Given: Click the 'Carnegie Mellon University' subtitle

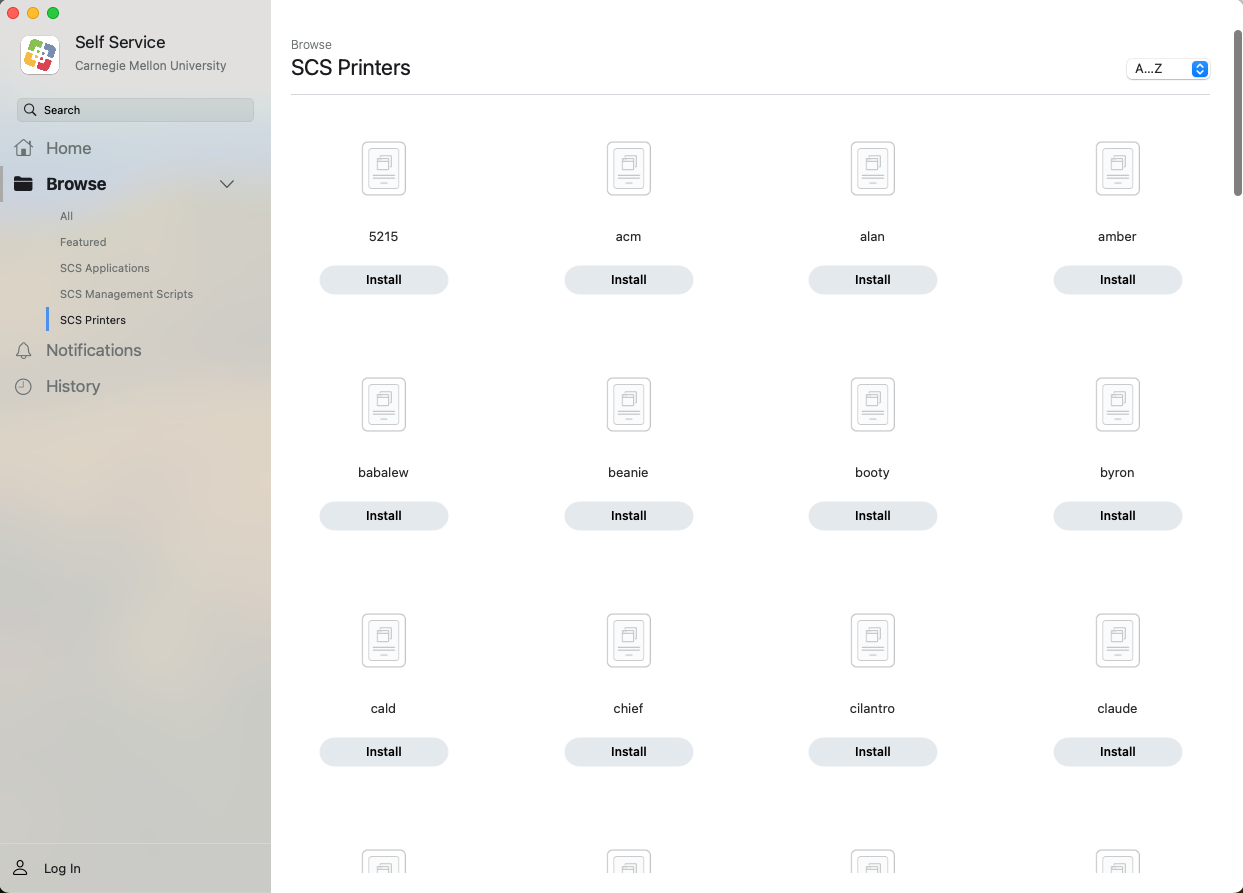Looking at the screenshot, I should (151, 66).
